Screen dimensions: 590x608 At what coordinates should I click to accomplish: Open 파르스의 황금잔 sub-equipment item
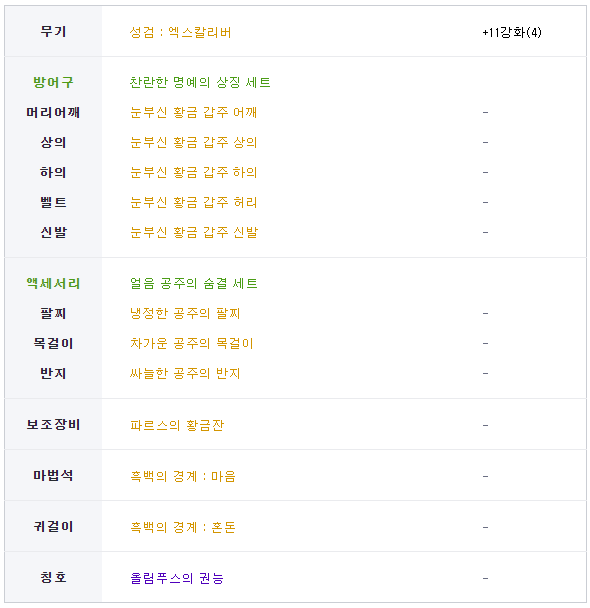click(177, 425)
